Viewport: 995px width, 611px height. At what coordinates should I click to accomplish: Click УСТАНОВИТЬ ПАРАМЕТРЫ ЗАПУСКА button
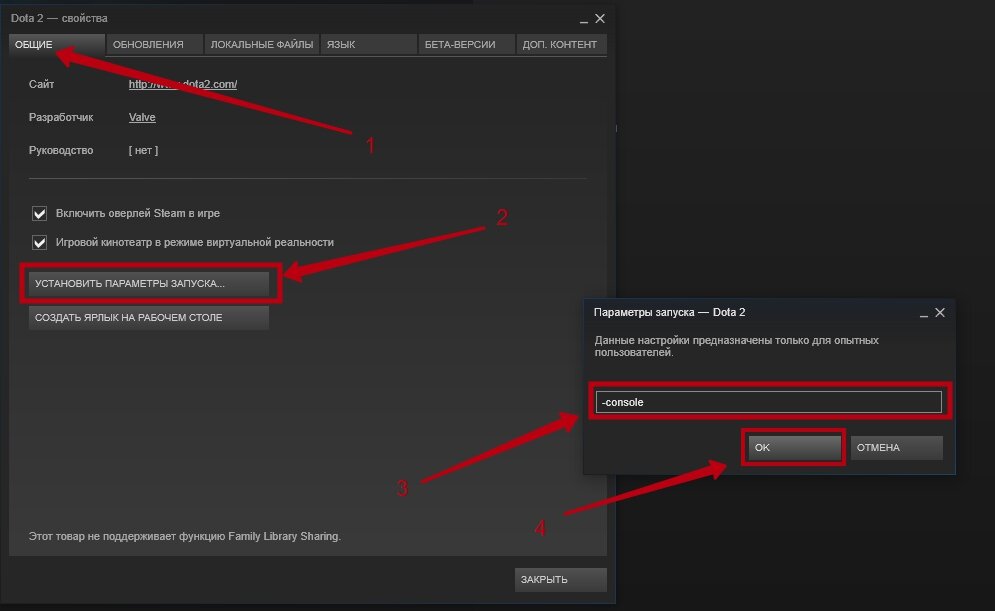[148, 284]
